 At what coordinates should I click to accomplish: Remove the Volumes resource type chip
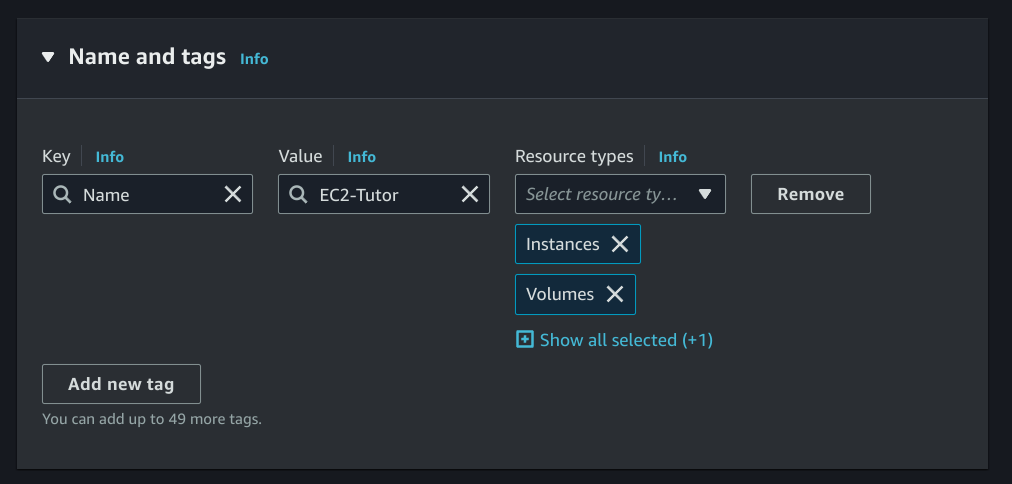[615, 294]
